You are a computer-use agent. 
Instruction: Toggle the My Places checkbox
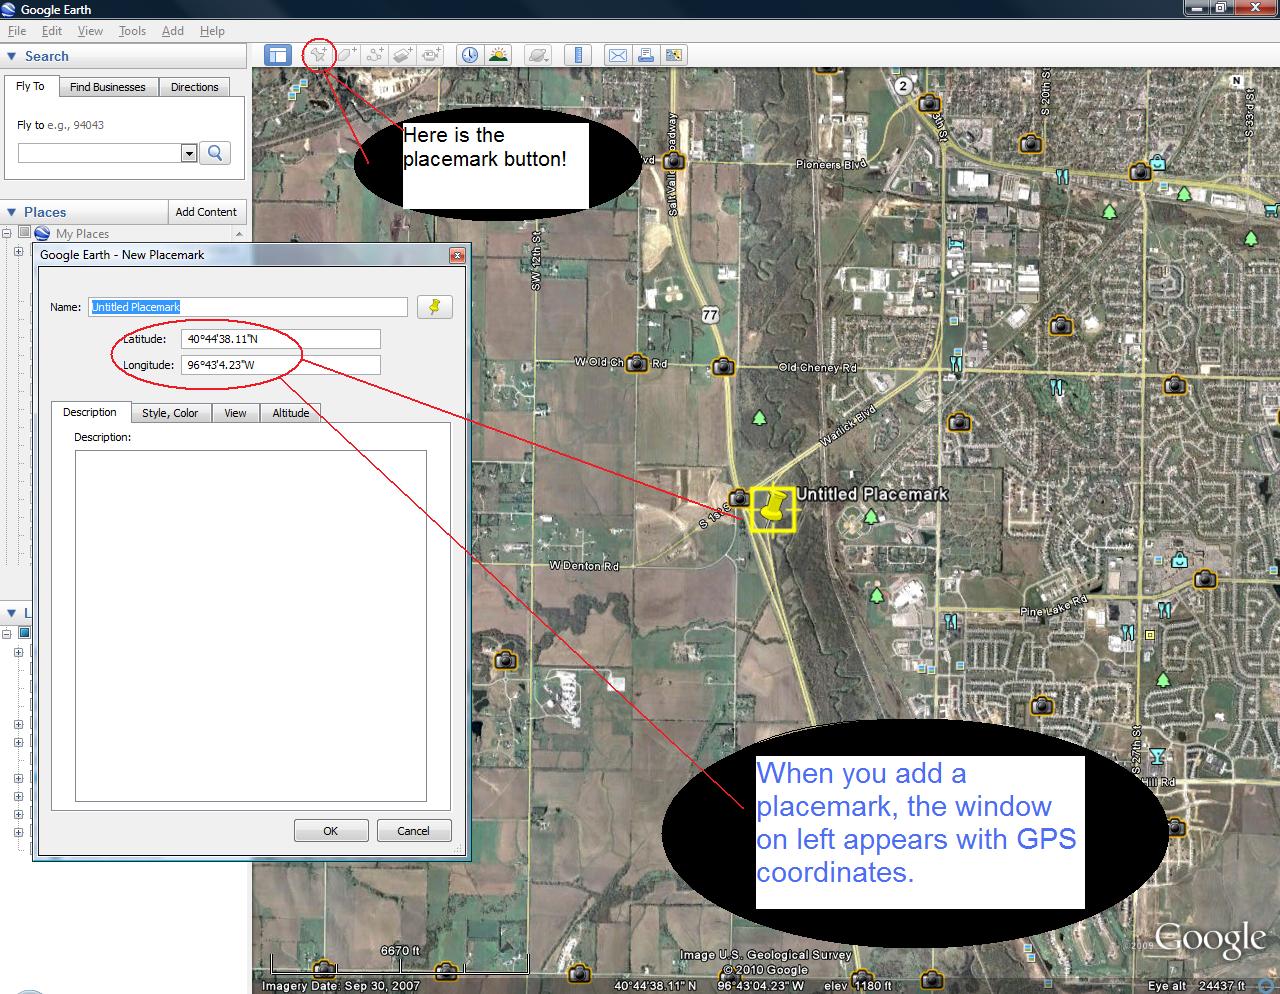24,233
